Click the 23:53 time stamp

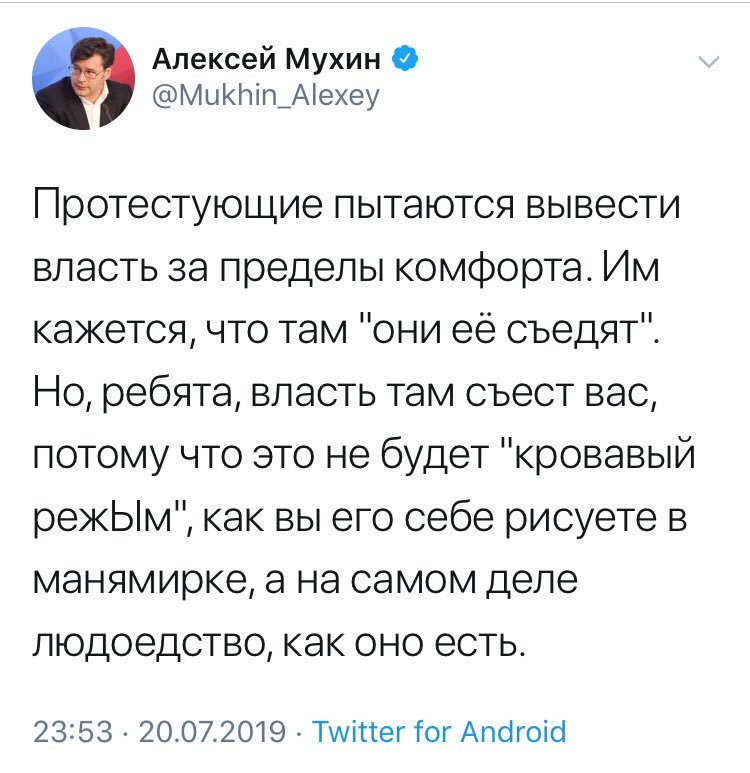click(72, 731)
